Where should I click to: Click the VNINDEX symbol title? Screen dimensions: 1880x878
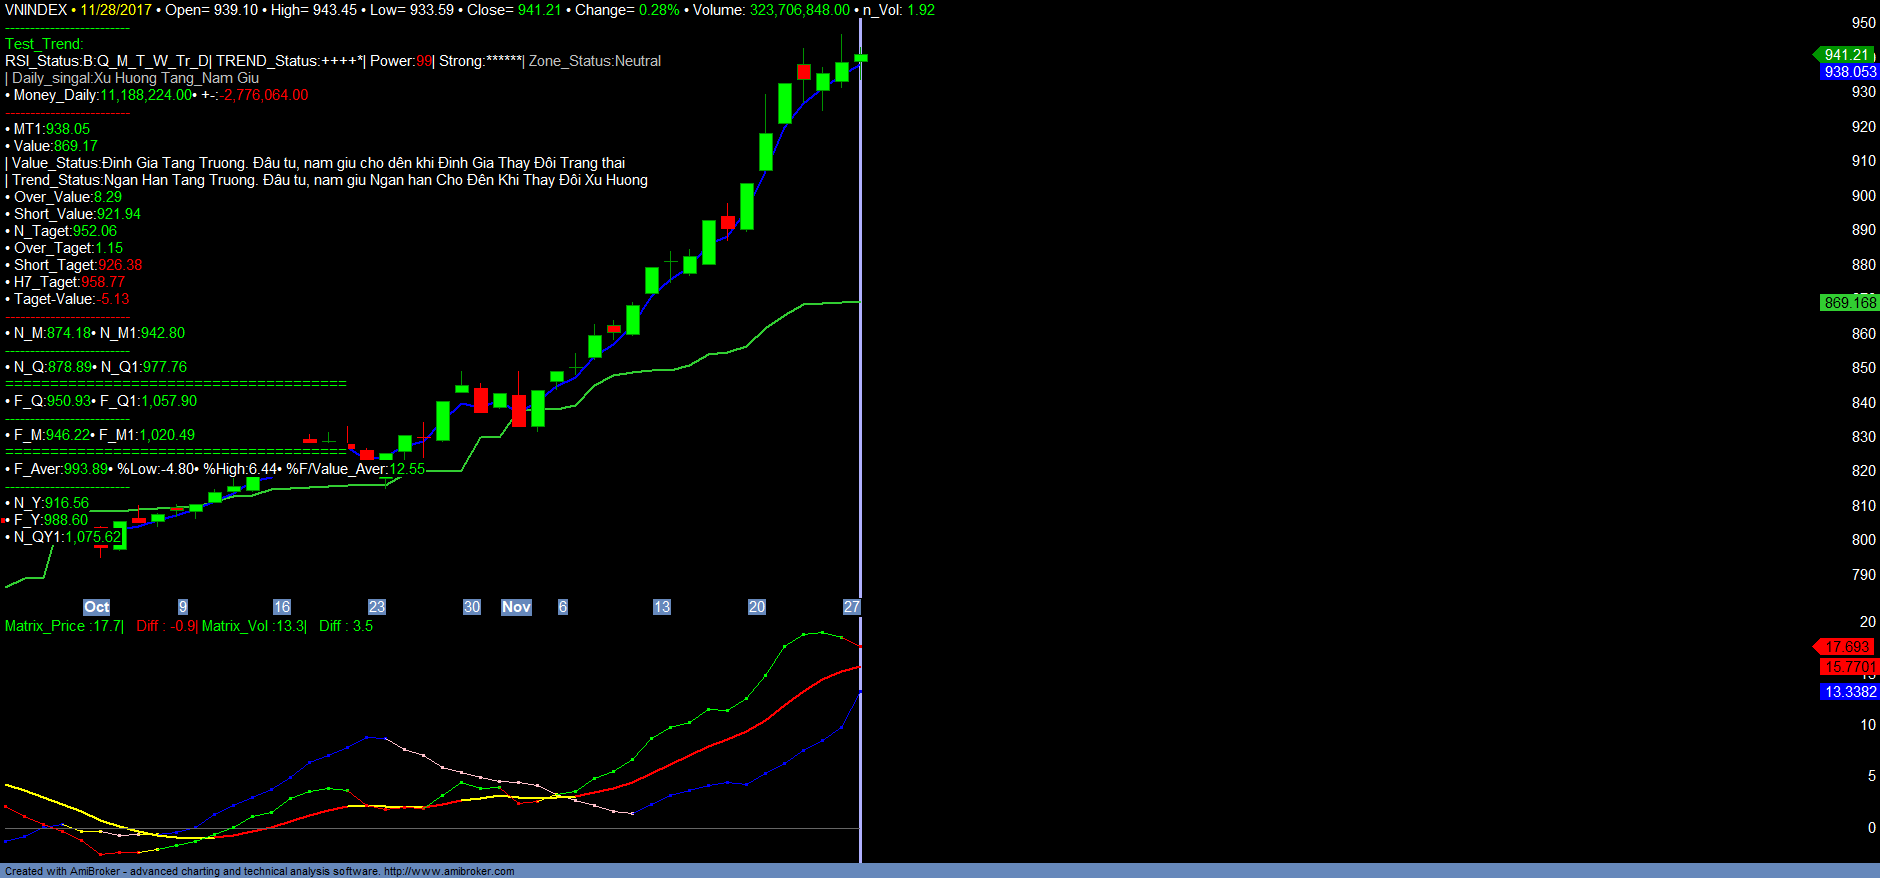pyautogui.click(x=36, y=10)
